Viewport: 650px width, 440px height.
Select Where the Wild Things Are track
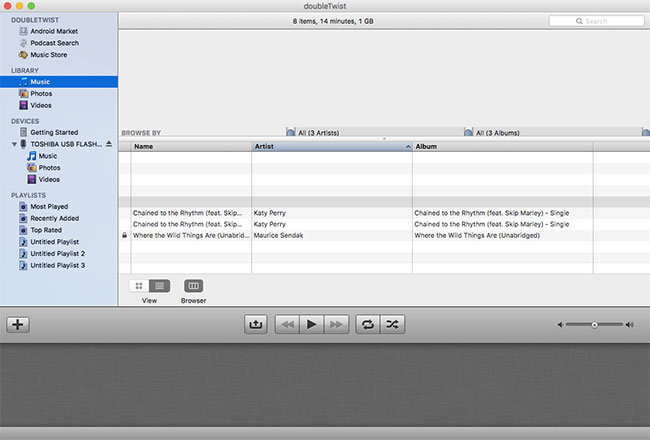coord(191,235)
